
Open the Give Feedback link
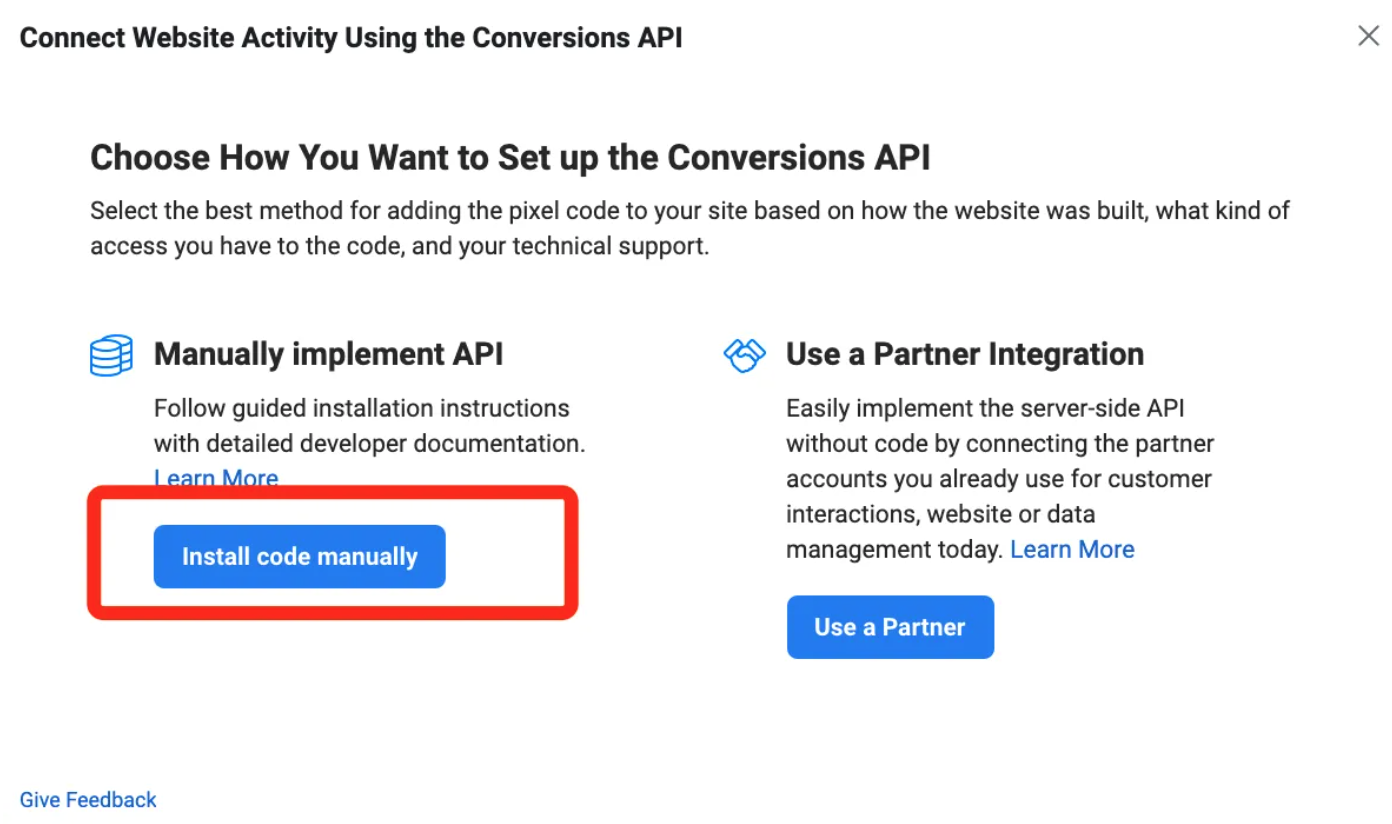88,800
